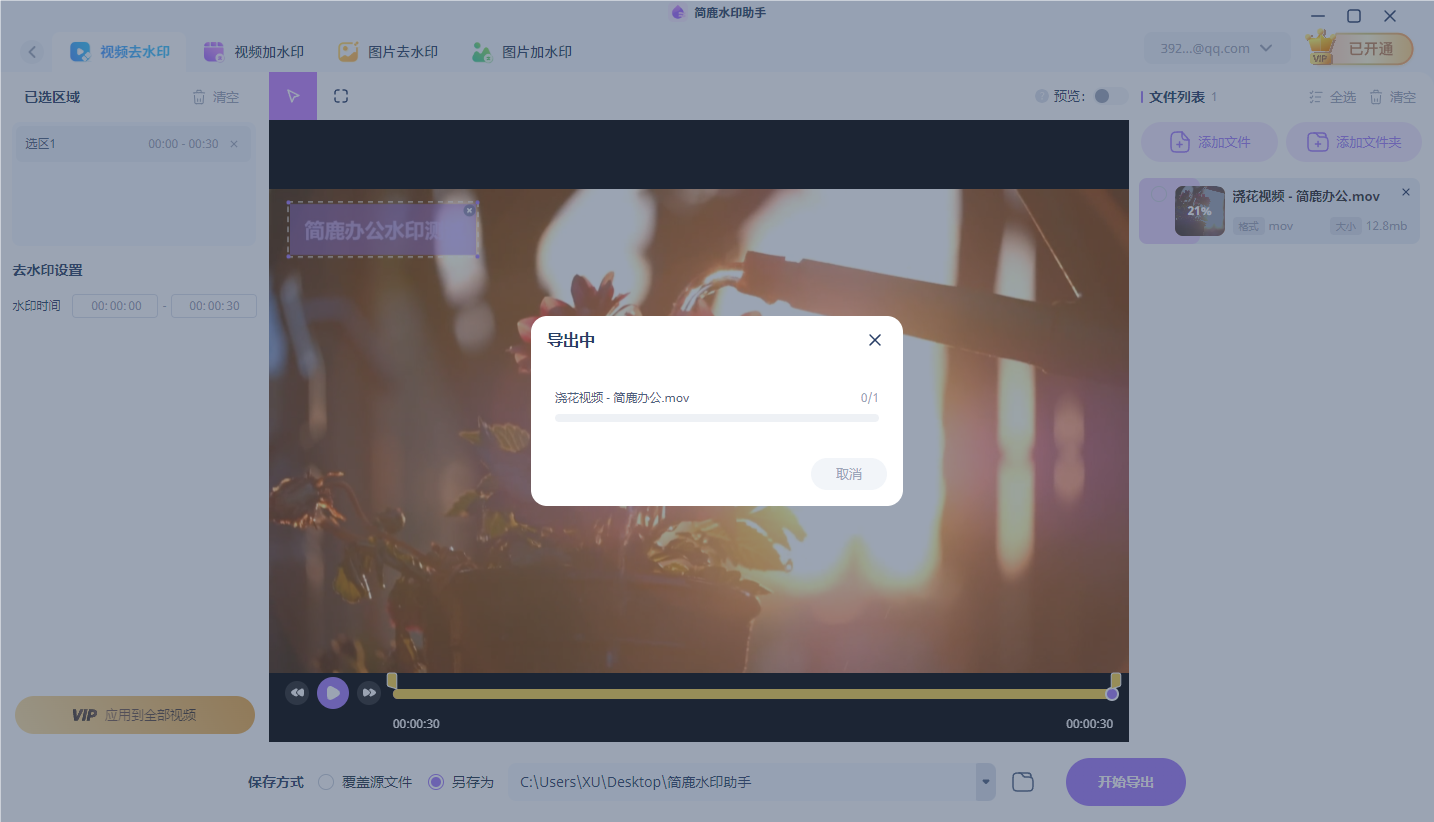Open the 392...@qq.com account dropdown
Viewport: 1434px width, 822px height.
[1216, 47]
